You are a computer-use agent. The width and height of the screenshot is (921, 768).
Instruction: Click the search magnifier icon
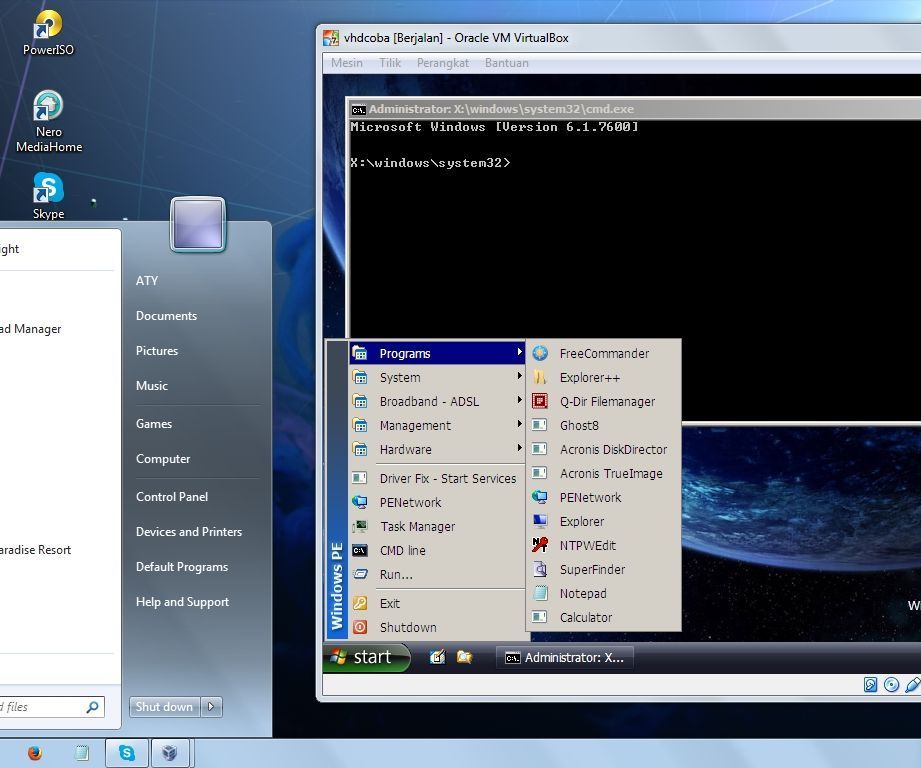point(92,707)
